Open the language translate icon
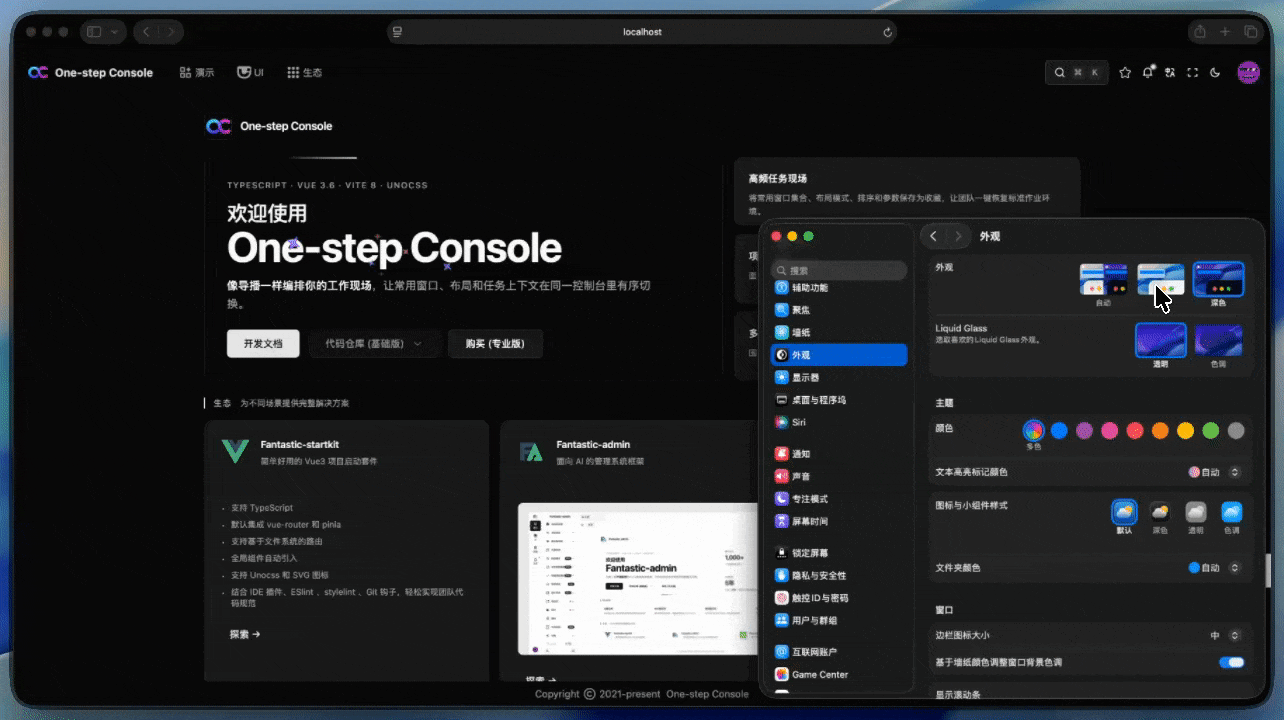This screenshot has width=1284, height=720. point(1170,72)
